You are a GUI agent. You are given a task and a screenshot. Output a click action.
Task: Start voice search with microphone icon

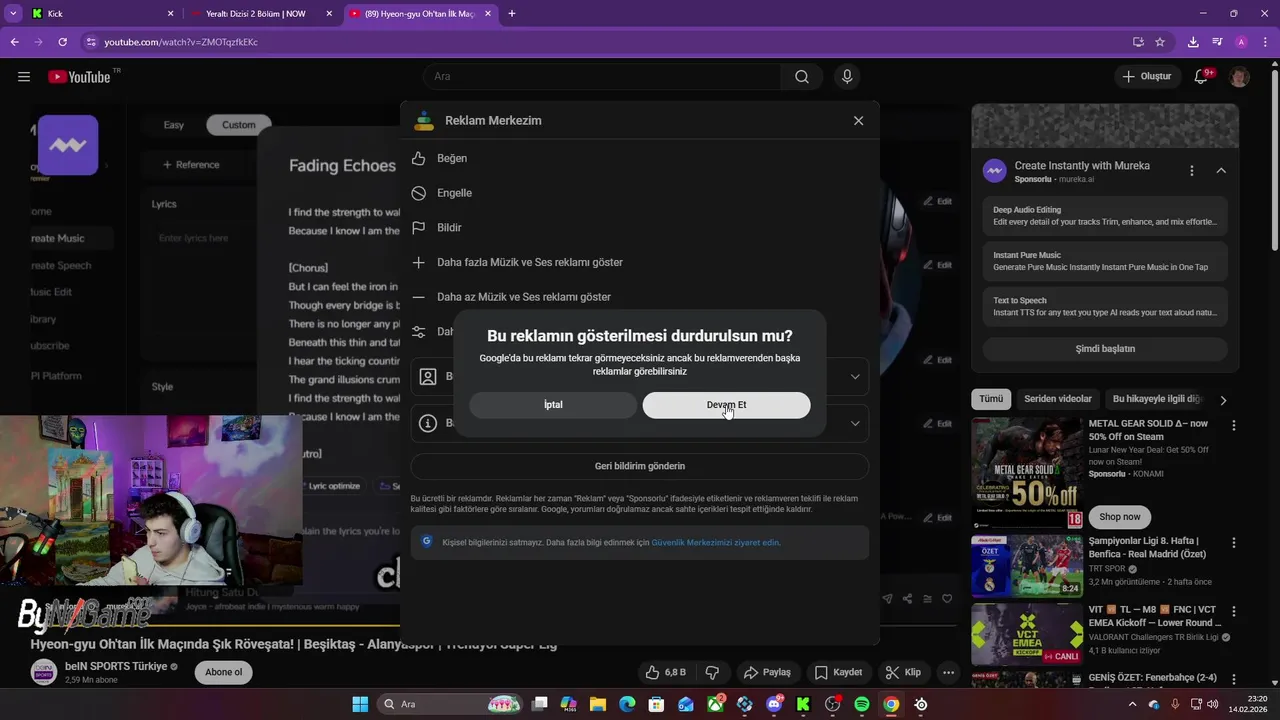(847, 77)
